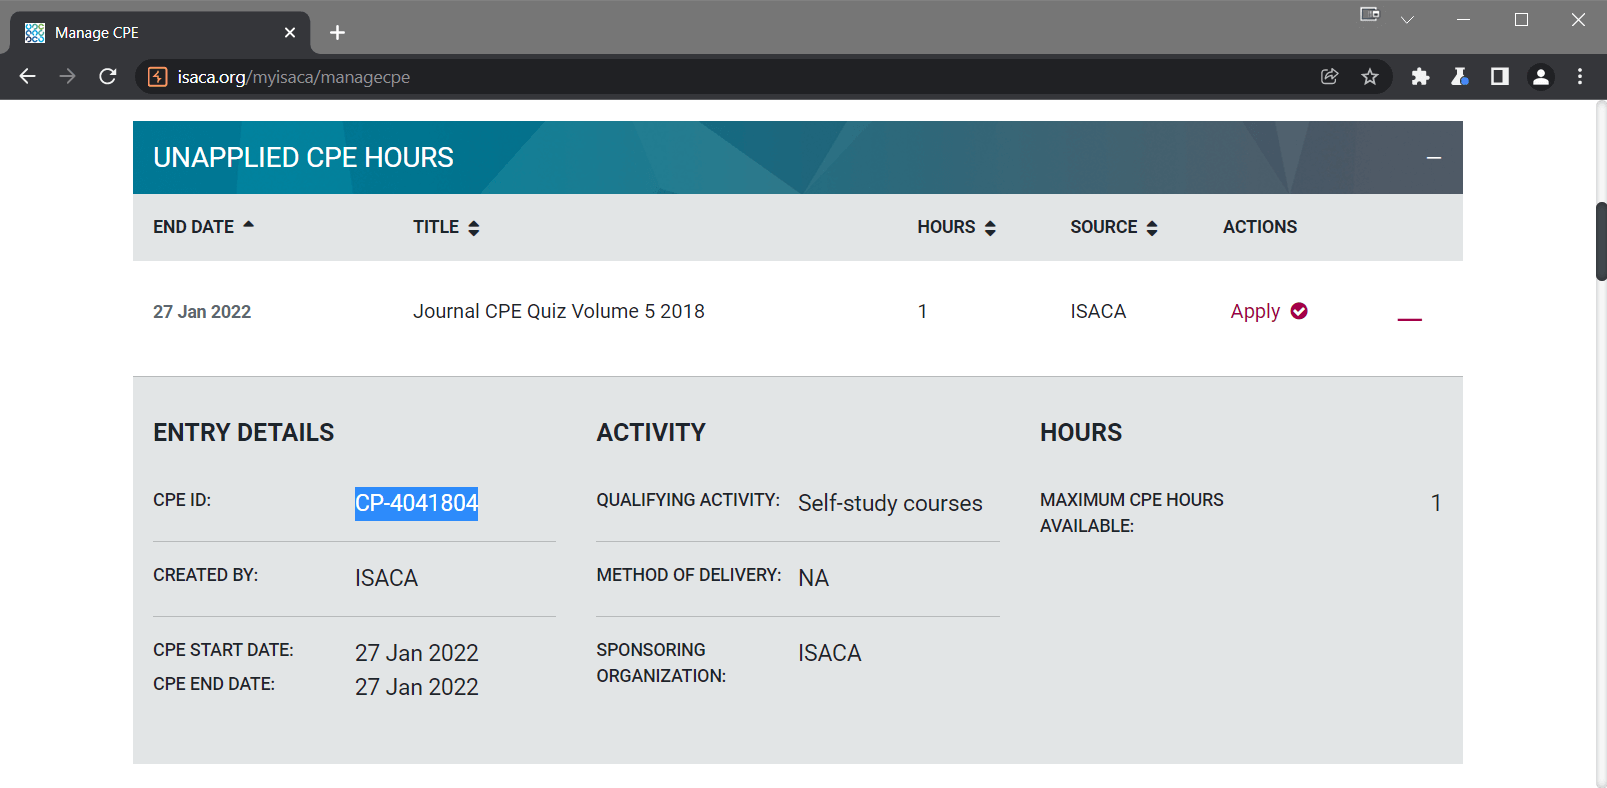
Task: Sort by the HOURS column
Action: coord(957,227)
